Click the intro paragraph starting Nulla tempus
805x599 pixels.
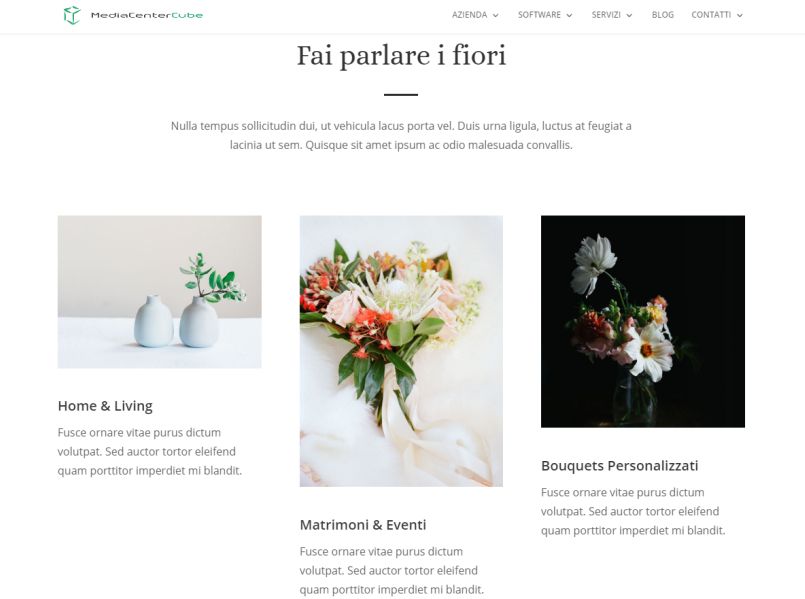401,136
